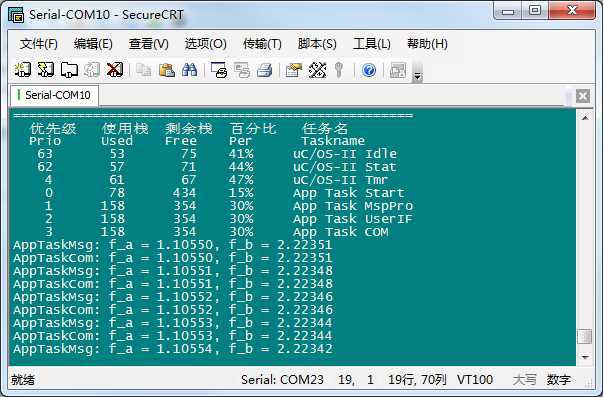Open the 传输(T) menu
Screen dimensions: 603x397
pos(262,44)
